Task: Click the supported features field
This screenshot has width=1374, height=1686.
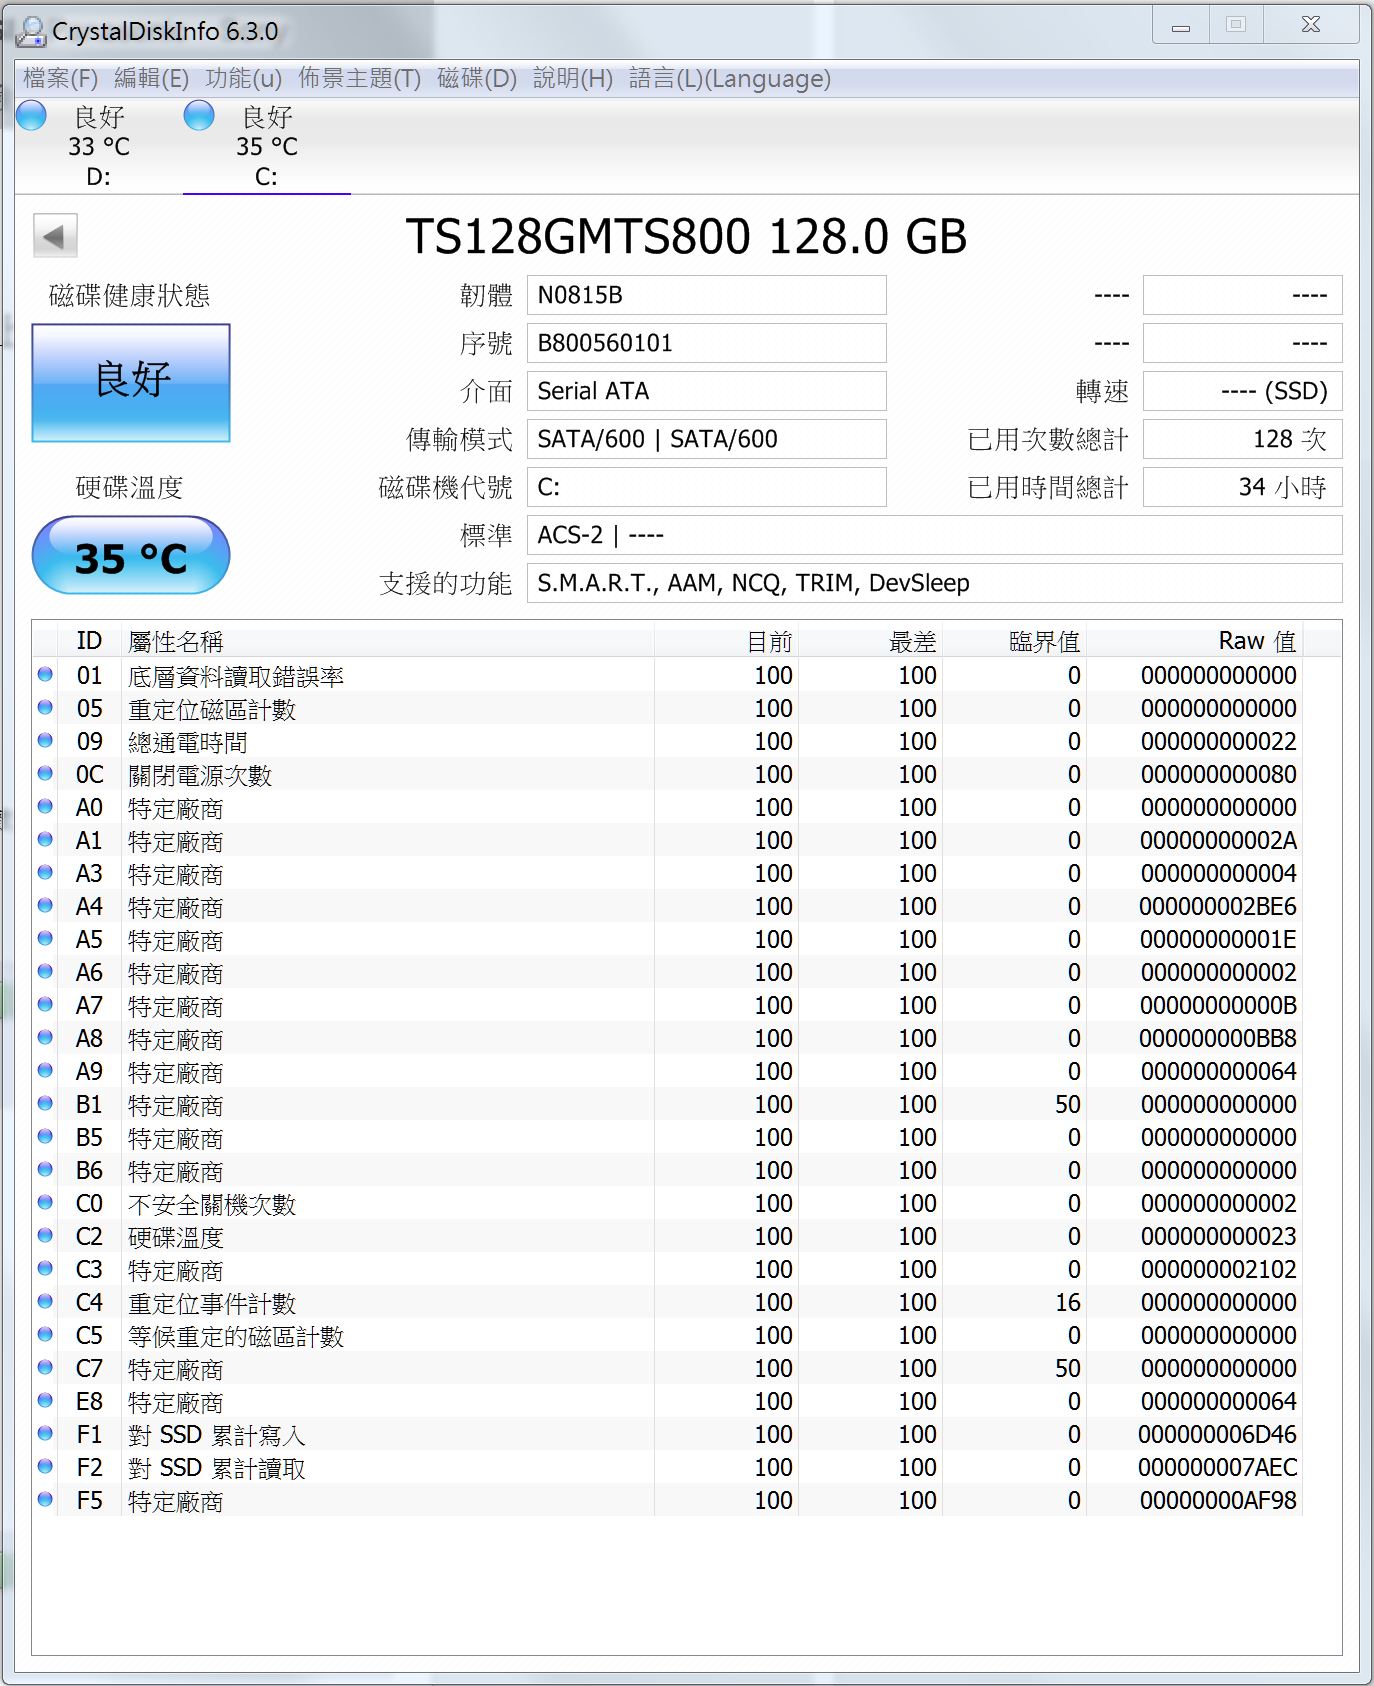Action: click(x=934, y=583)
